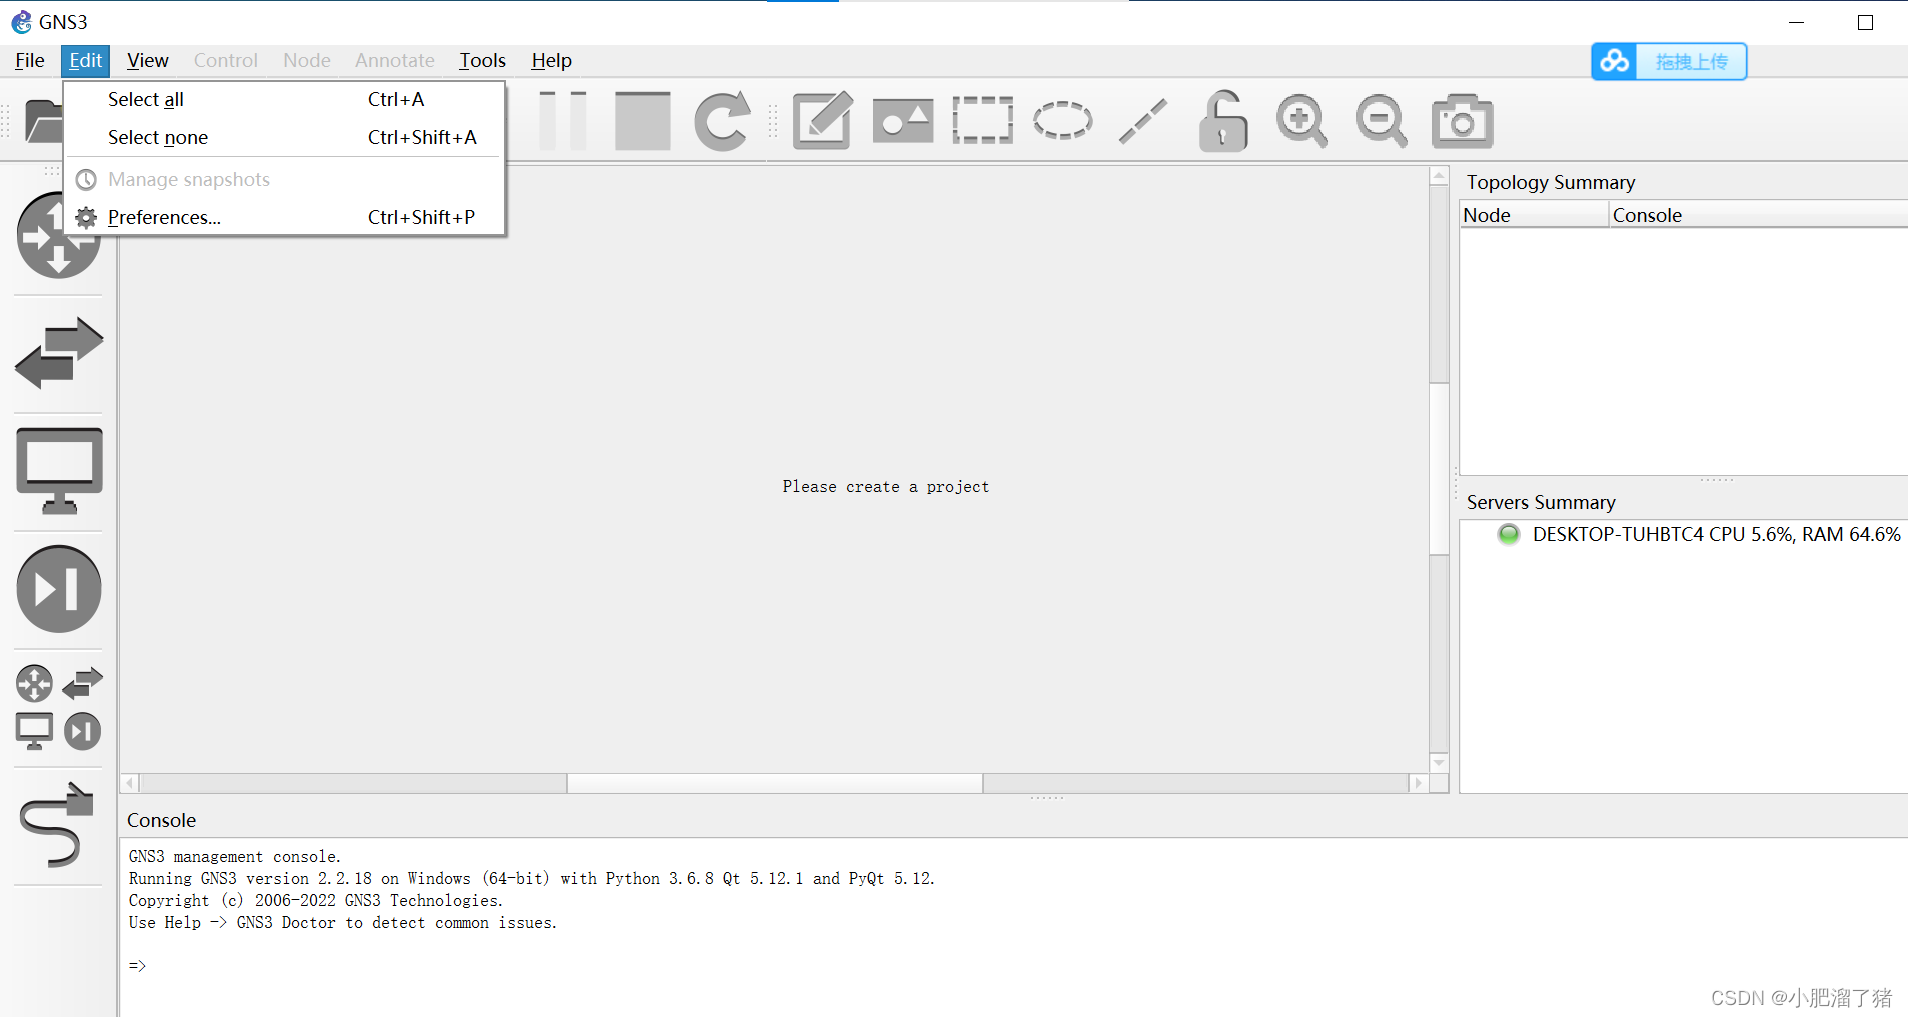
Task: Click the lock/unlock items icon
Action: click(x=1222, y=121)
